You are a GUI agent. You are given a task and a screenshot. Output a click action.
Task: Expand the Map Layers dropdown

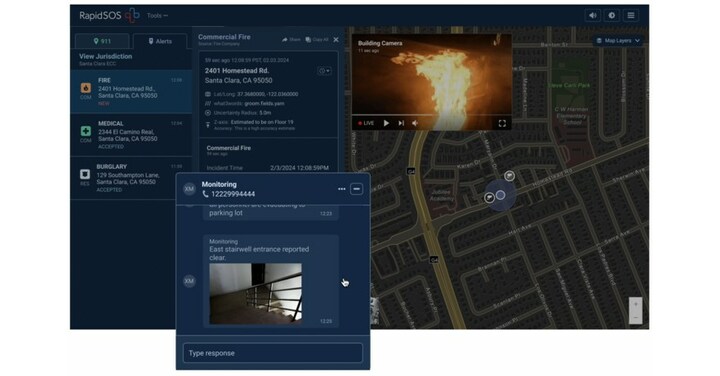click(x=619, y=40)
